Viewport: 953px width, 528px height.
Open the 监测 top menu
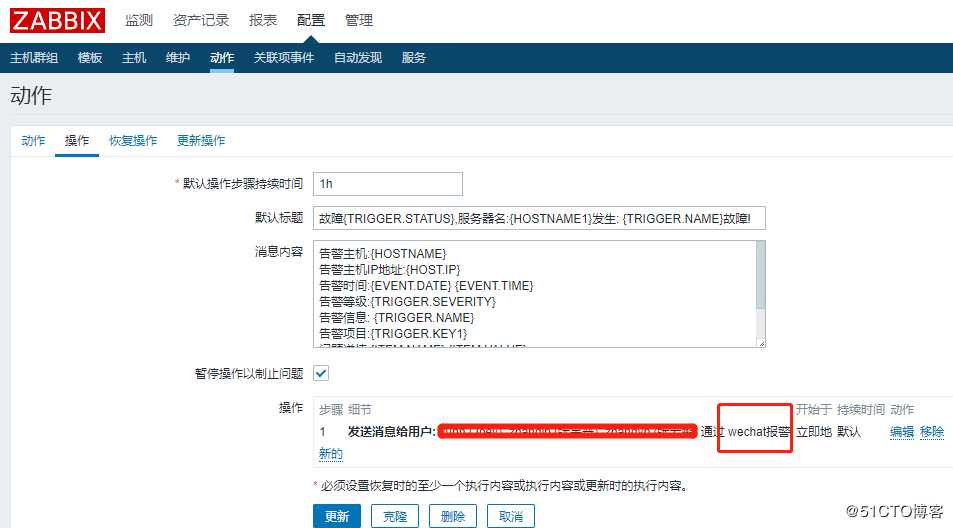(139, 20)
